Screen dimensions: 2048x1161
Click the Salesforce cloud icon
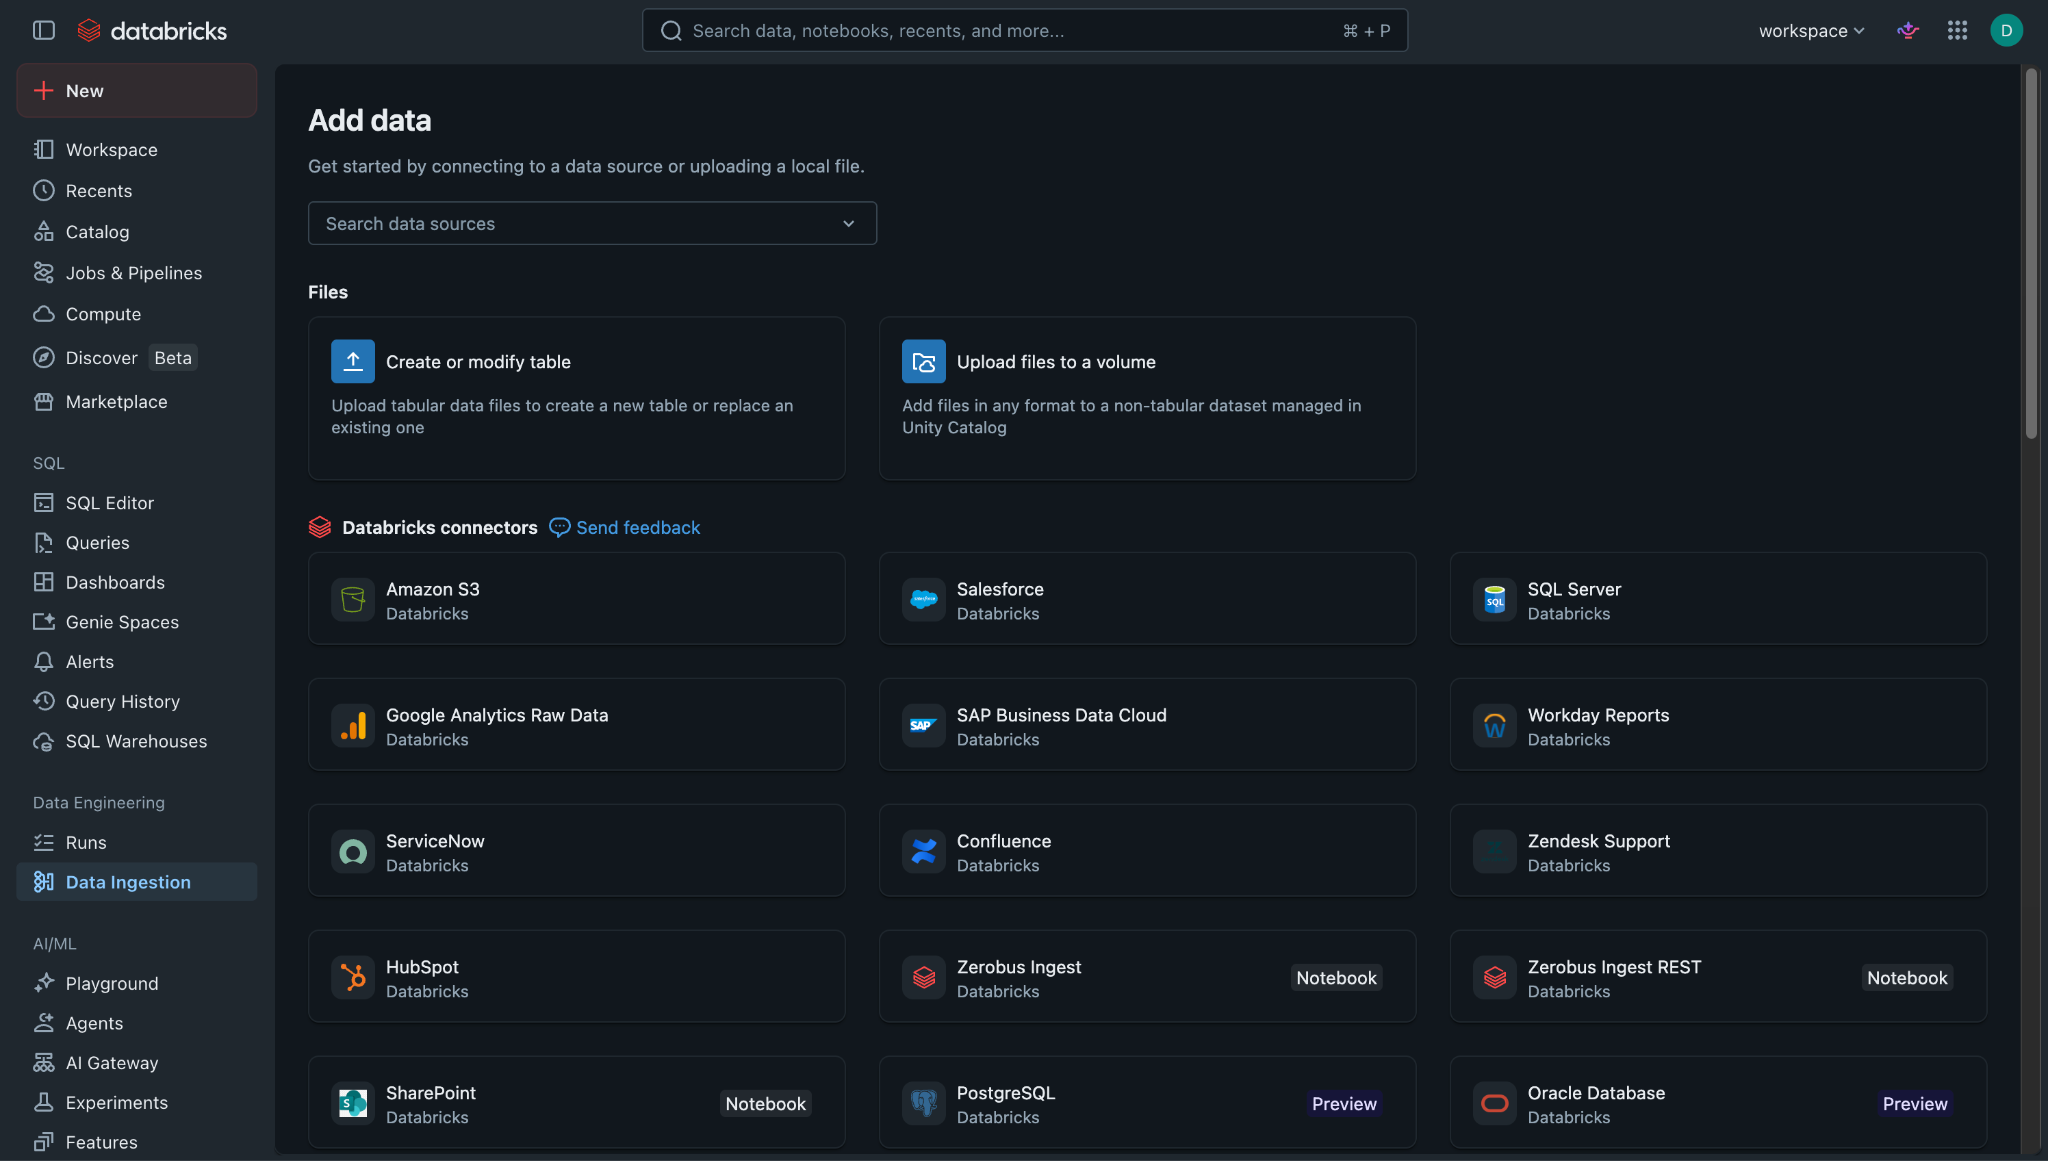click(x=924, y=600)
